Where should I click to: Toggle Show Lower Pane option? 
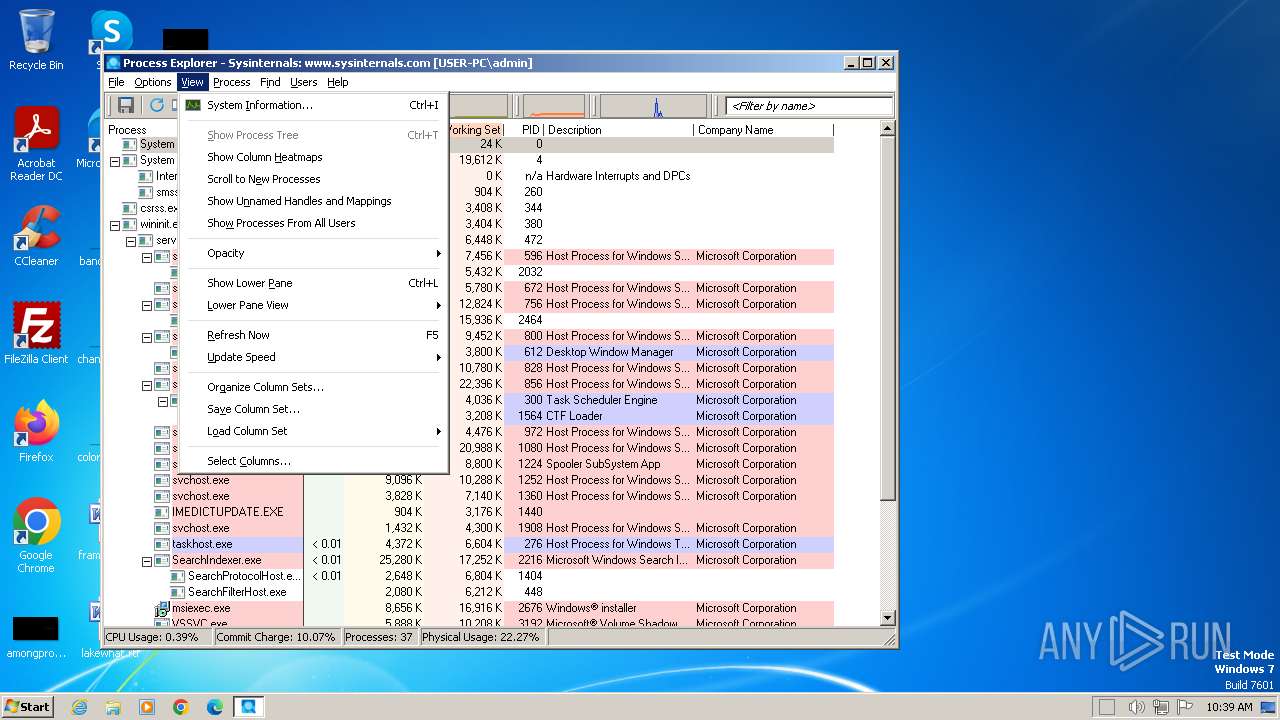tap(313, 283)
